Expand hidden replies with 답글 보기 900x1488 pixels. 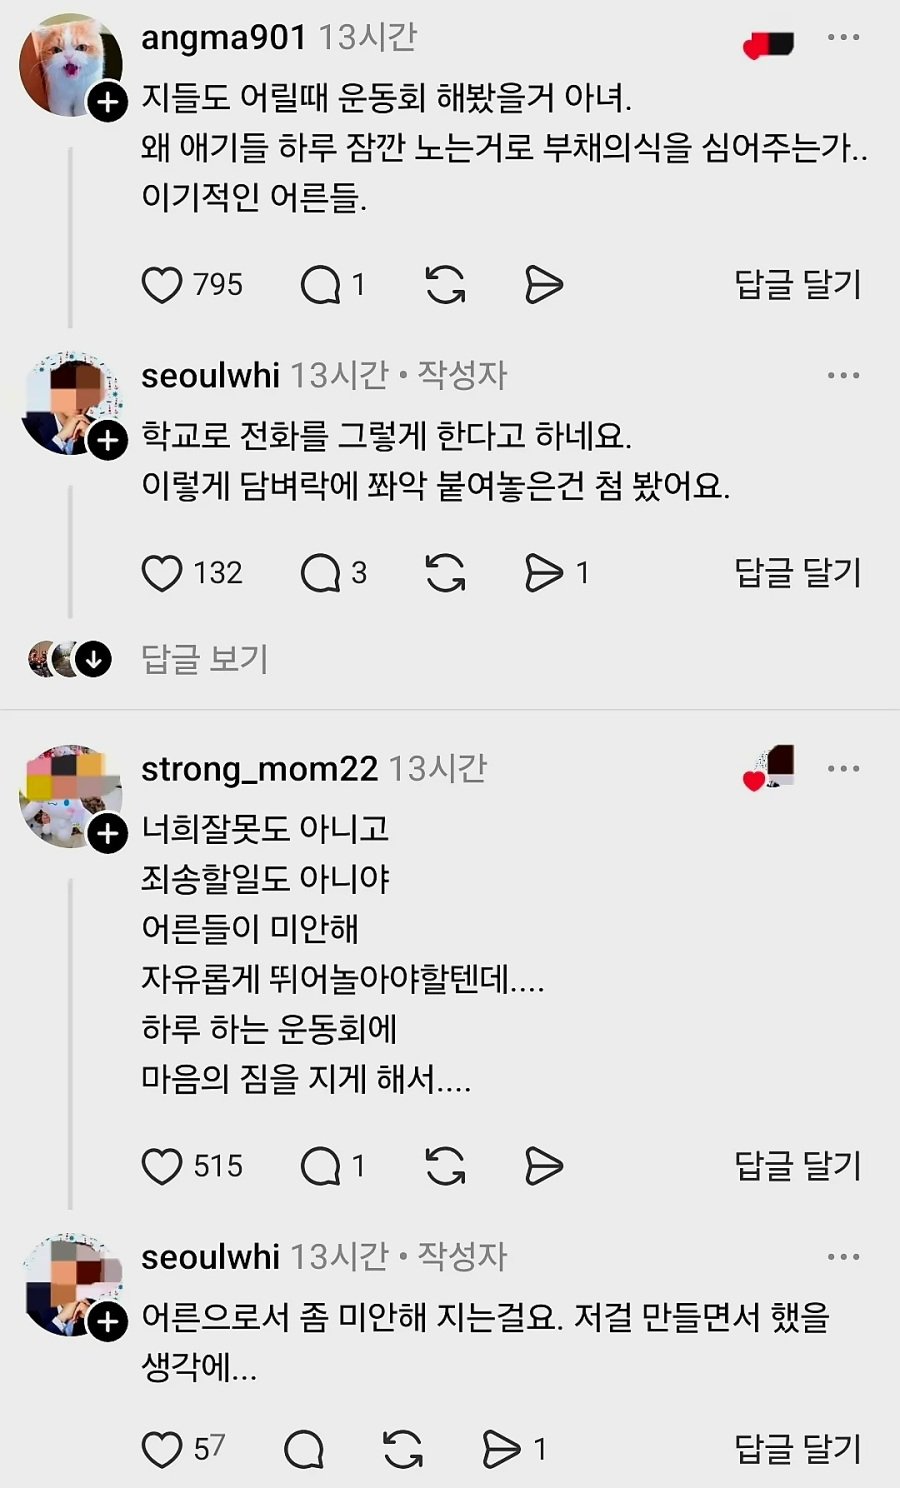(205, 659)
